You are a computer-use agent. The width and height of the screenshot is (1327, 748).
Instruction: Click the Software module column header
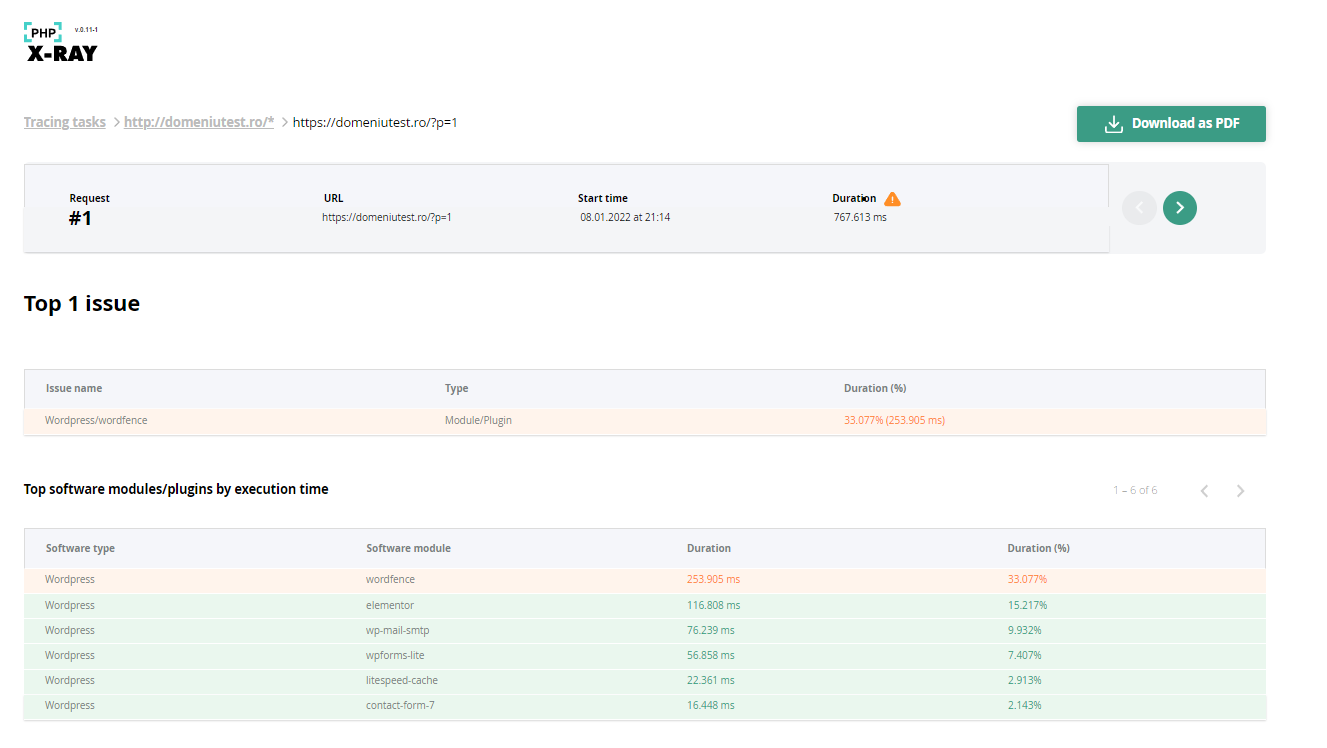[408, 548]
